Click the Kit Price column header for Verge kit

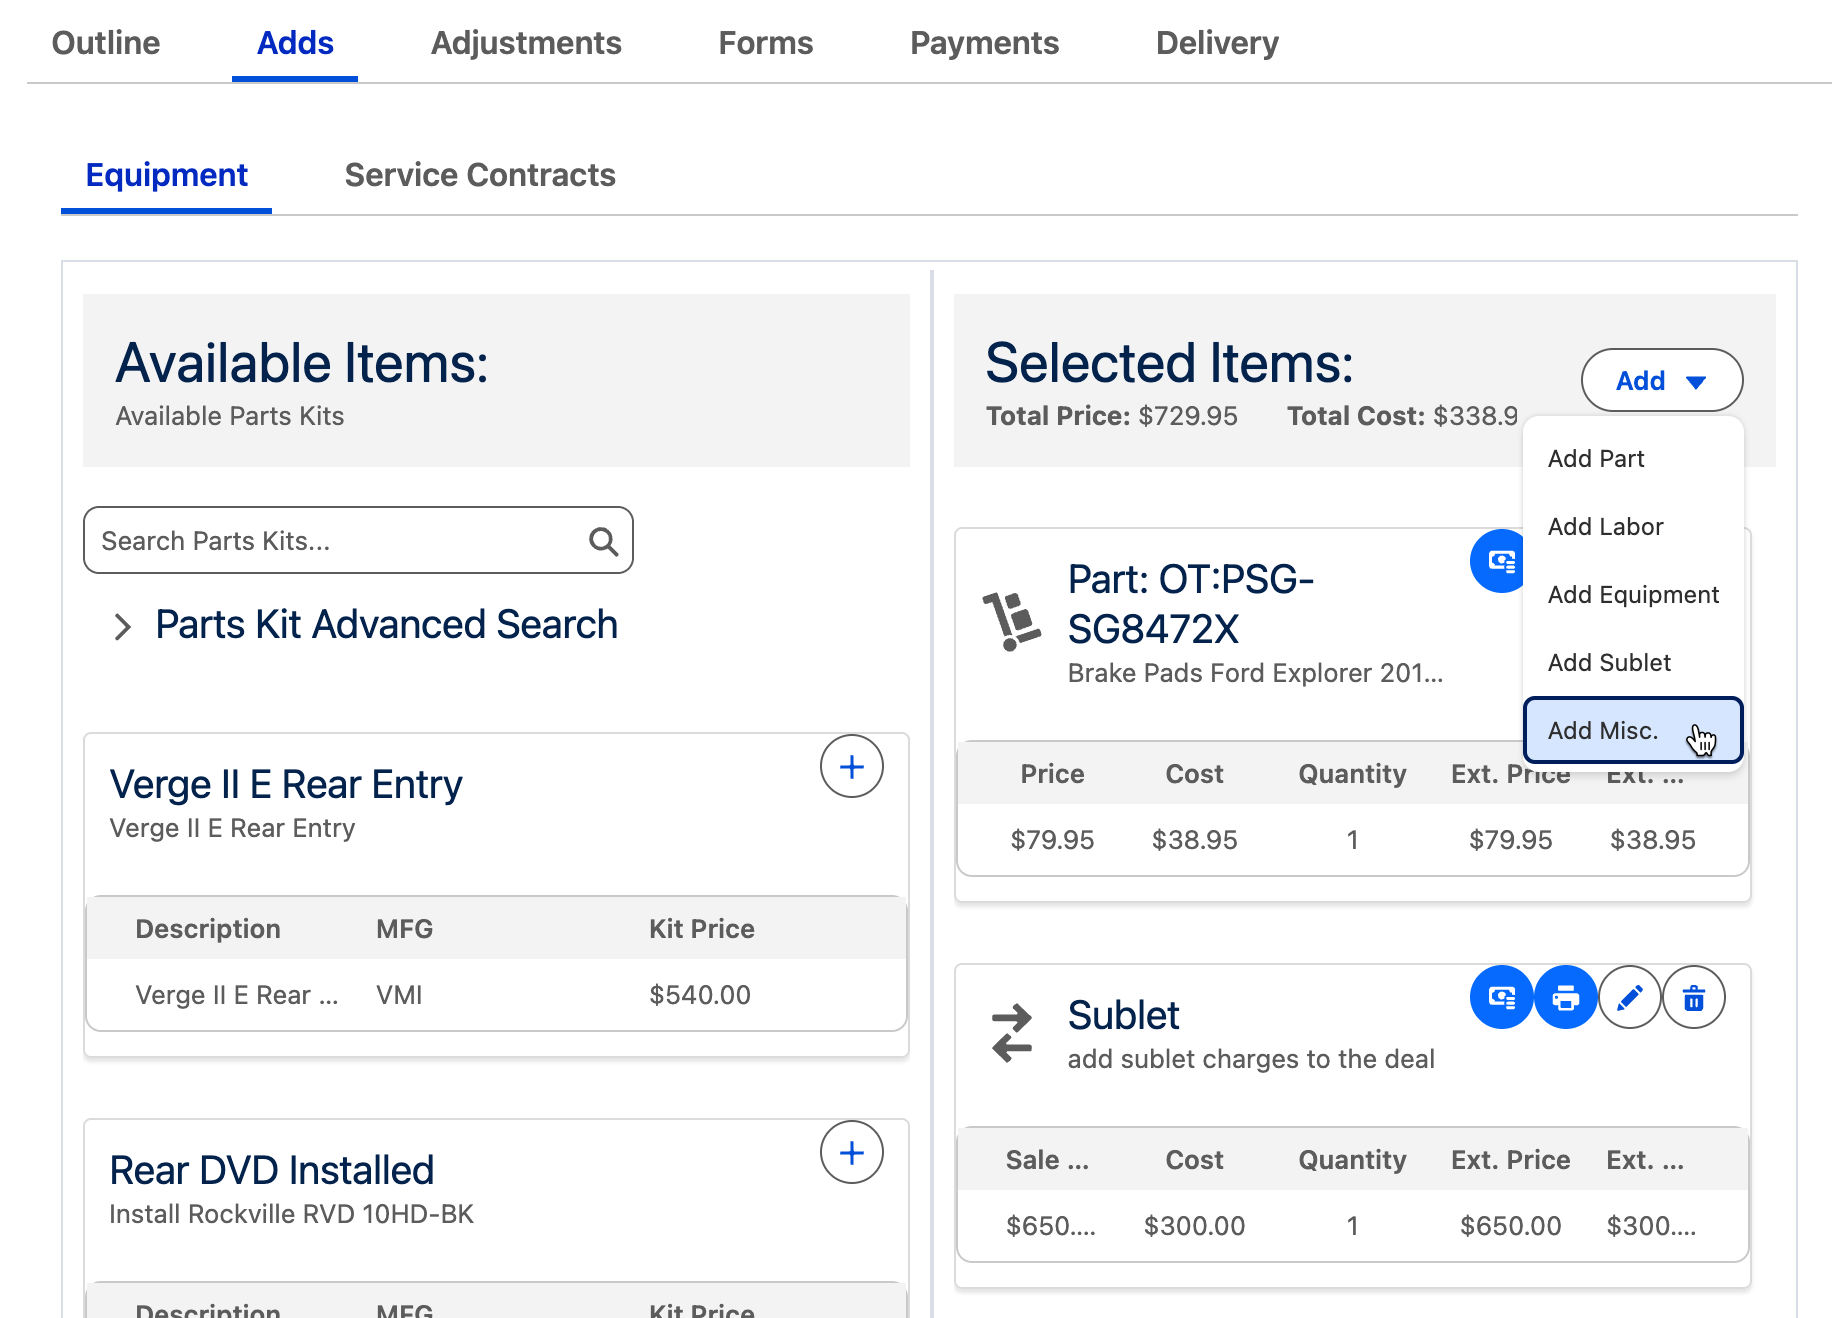click(x=702, y=929)
